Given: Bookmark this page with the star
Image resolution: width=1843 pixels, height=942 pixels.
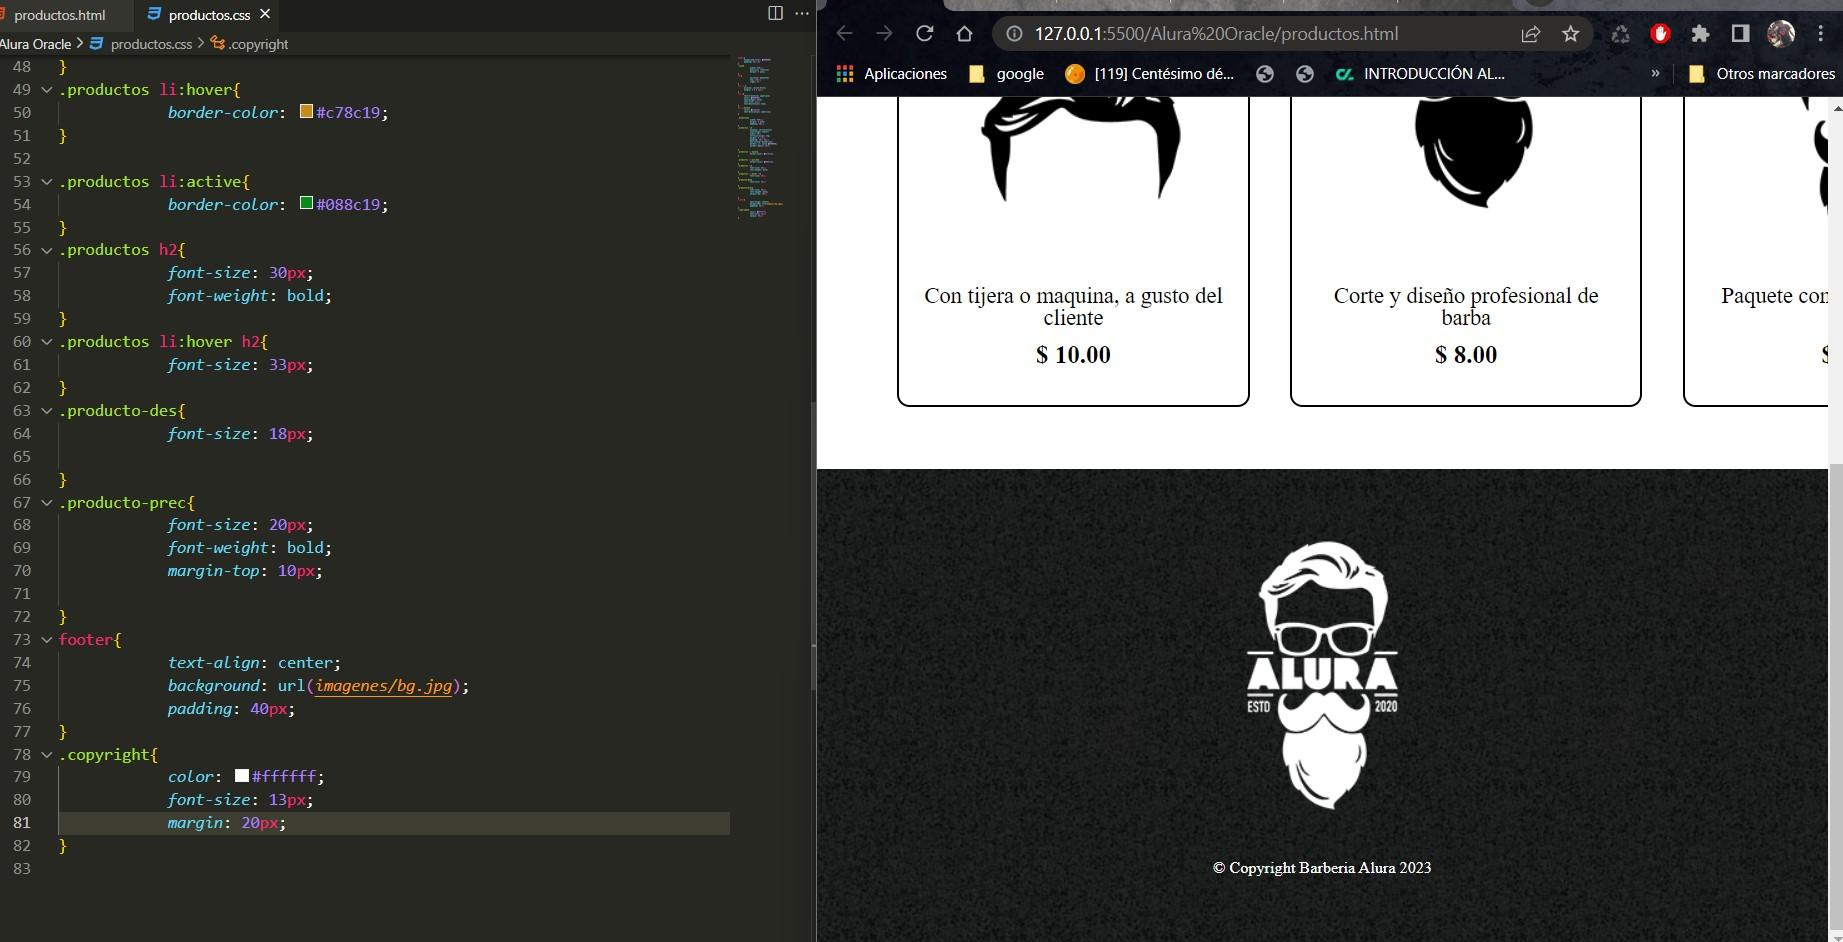Looking at the screenshot, I should click(1571, 34).
